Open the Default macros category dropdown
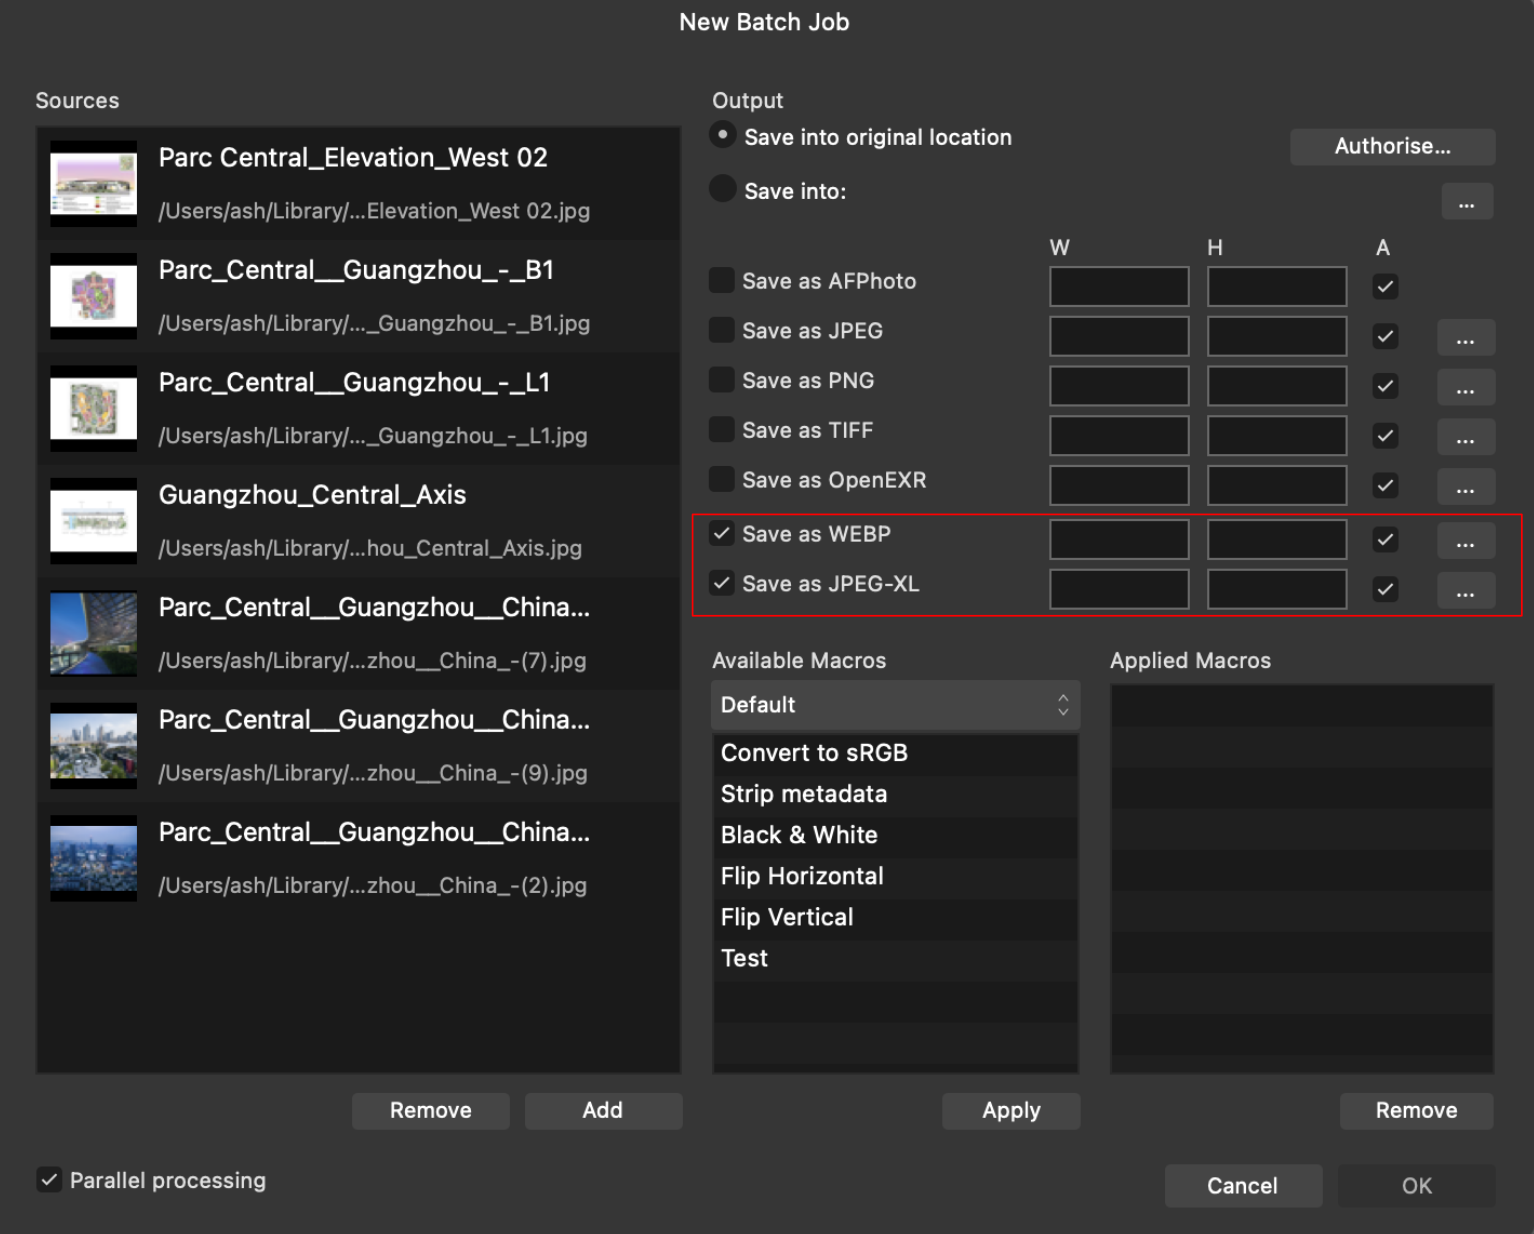The width and height of the screenshot is (1534, 1234). point(895,705)
